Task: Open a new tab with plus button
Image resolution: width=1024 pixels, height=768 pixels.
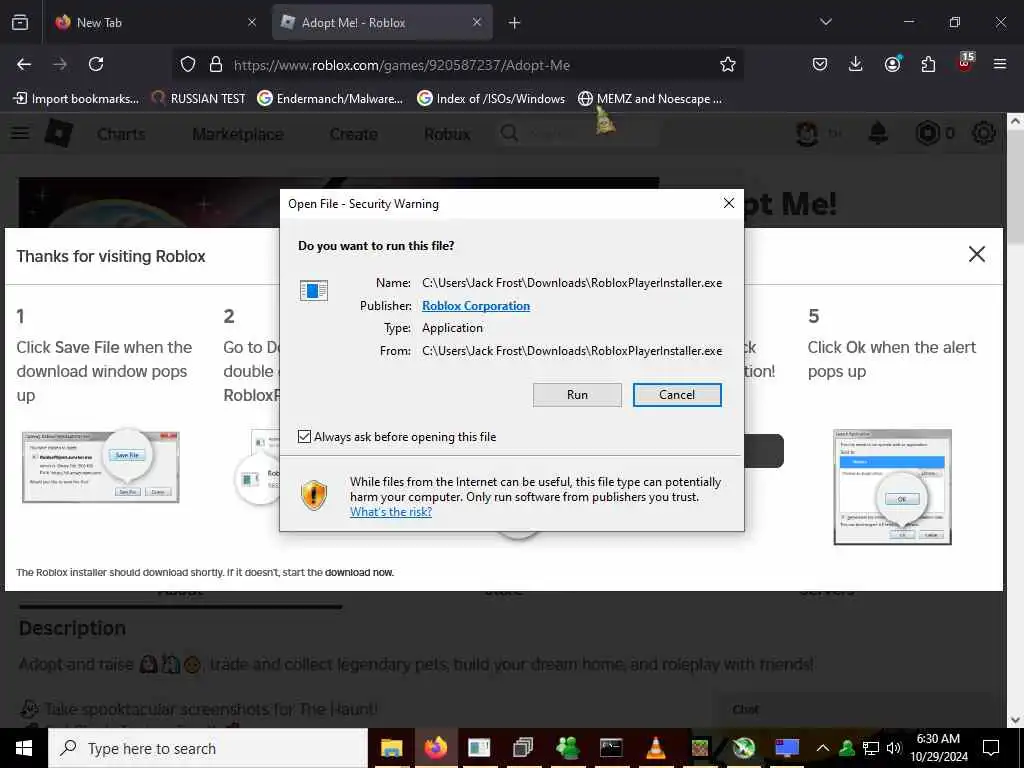Action: (x=515, y=23)
